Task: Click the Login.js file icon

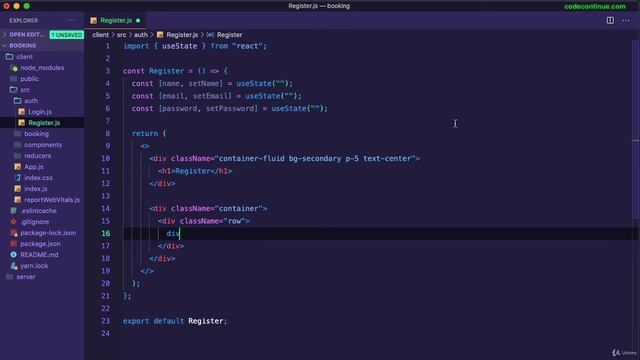Action: click(x=22, y=112)
